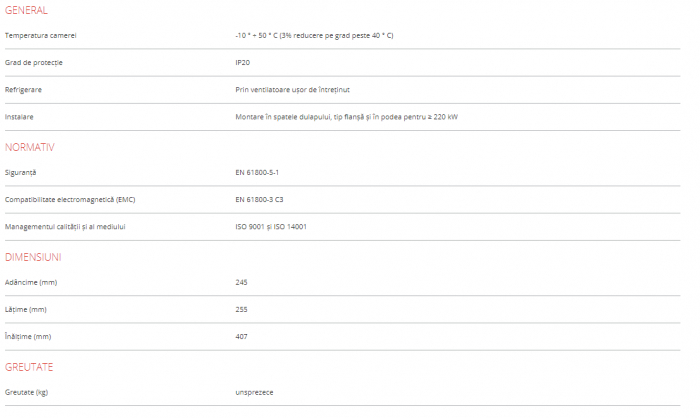The height and width of the screenshot is (418, 700).
Task: Click the Compatibilitate electromagnetică (EMC) label
Action: (70, 199)
